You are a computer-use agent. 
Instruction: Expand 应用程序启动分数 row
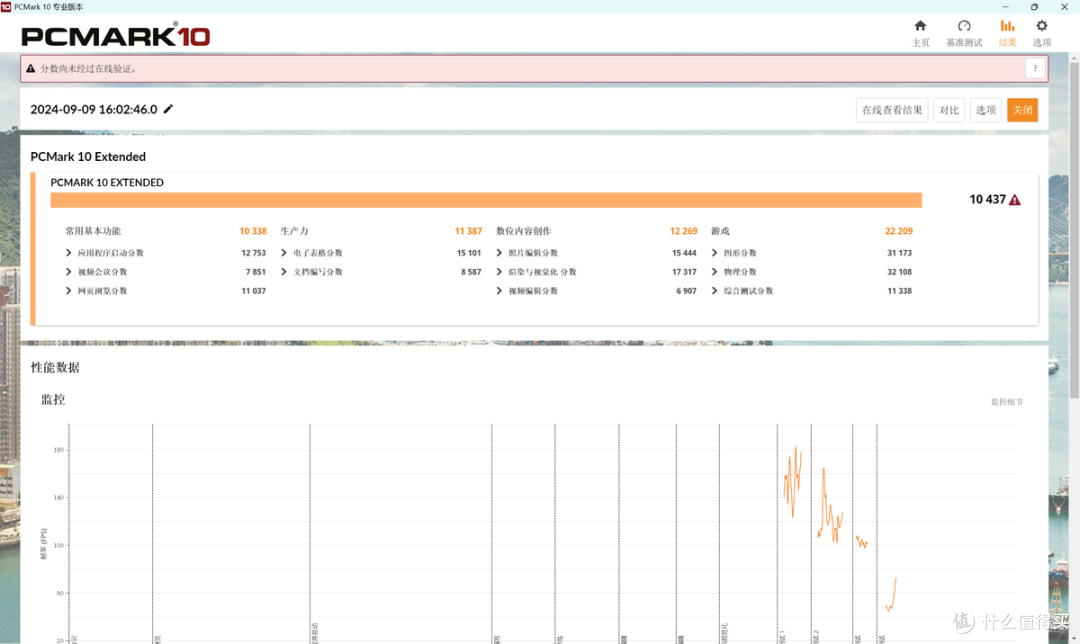pyautogui.click(x=68, y=253)
